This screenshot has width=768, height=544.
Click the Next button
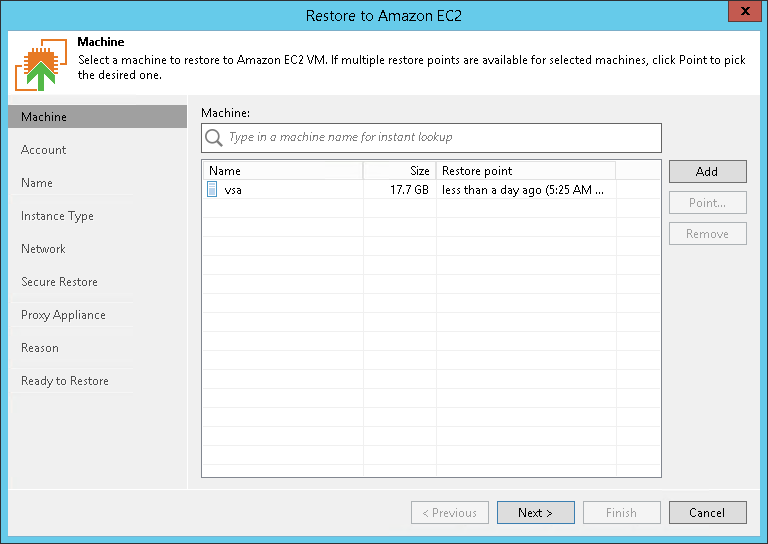tap(536, 513)
